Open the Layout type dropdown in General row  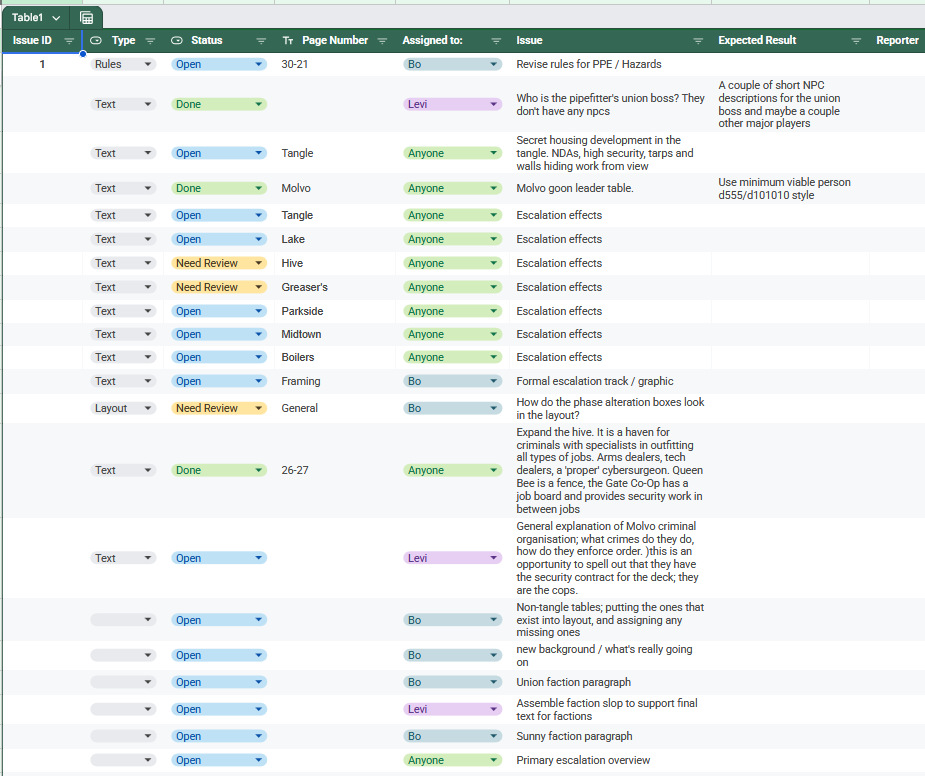point(149,408)
